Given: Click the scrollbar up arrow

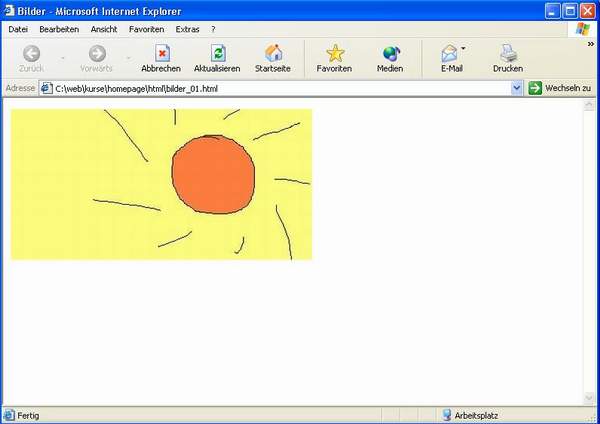Looking at the screenshot, I should coord(589,105).
